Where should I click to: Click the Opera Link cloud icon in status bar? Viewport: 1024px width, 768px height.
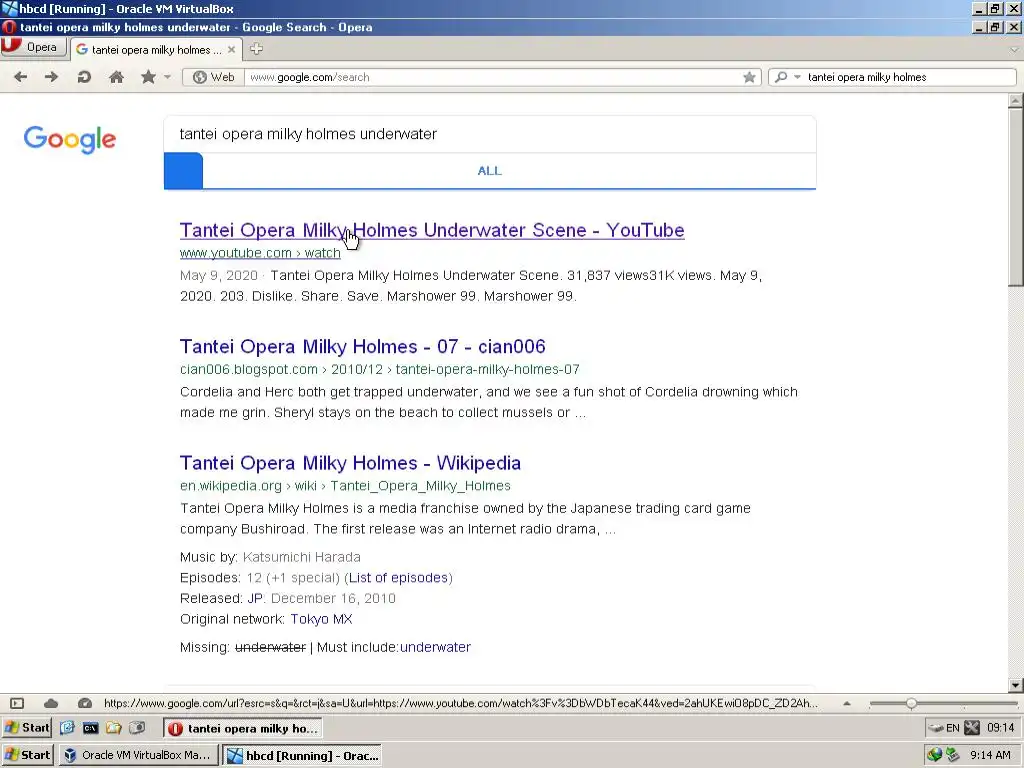51,703
